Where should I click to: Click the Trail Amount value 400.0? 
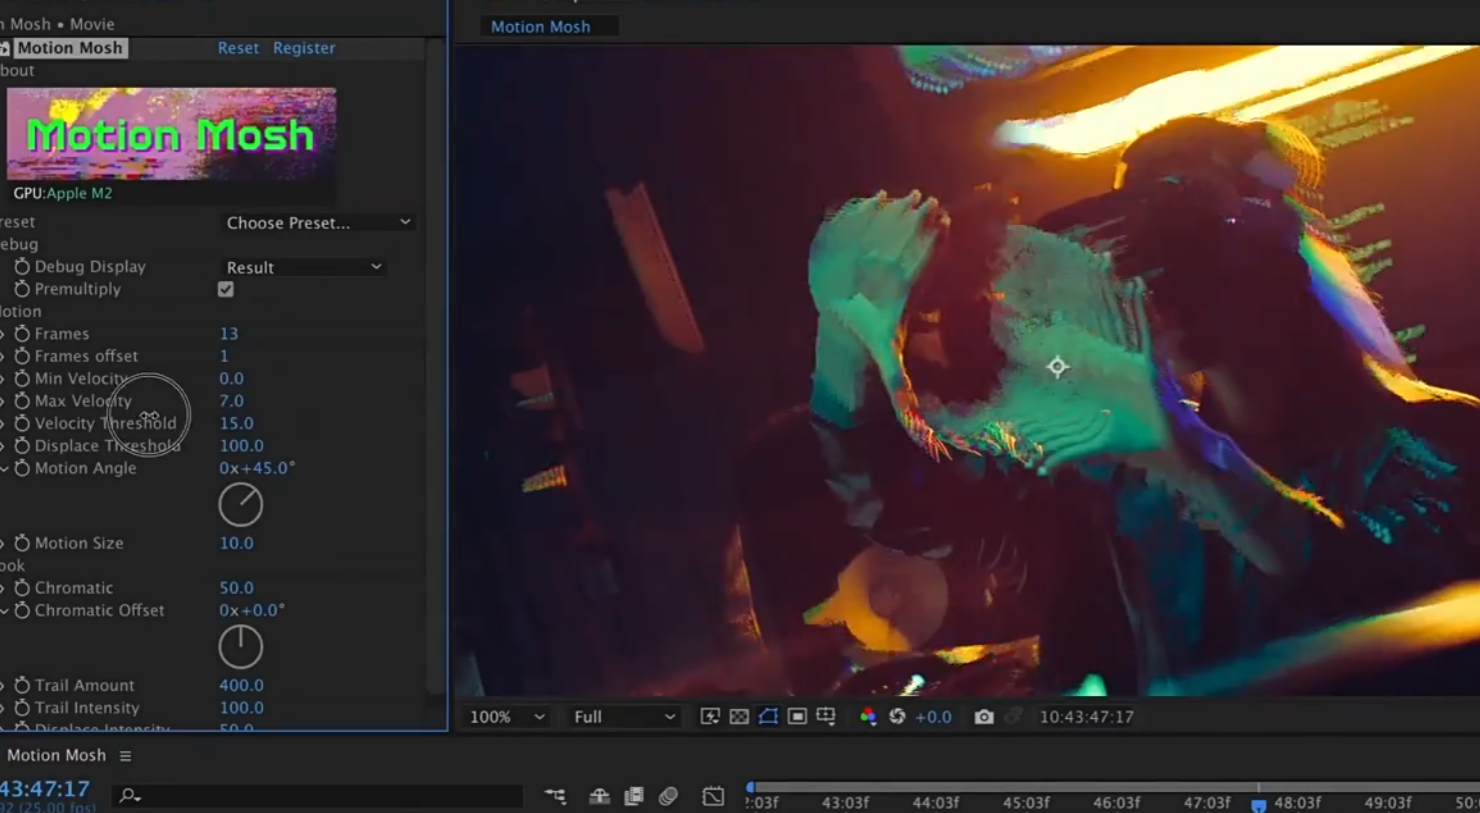pyautogui.click(x=242, y=685)
